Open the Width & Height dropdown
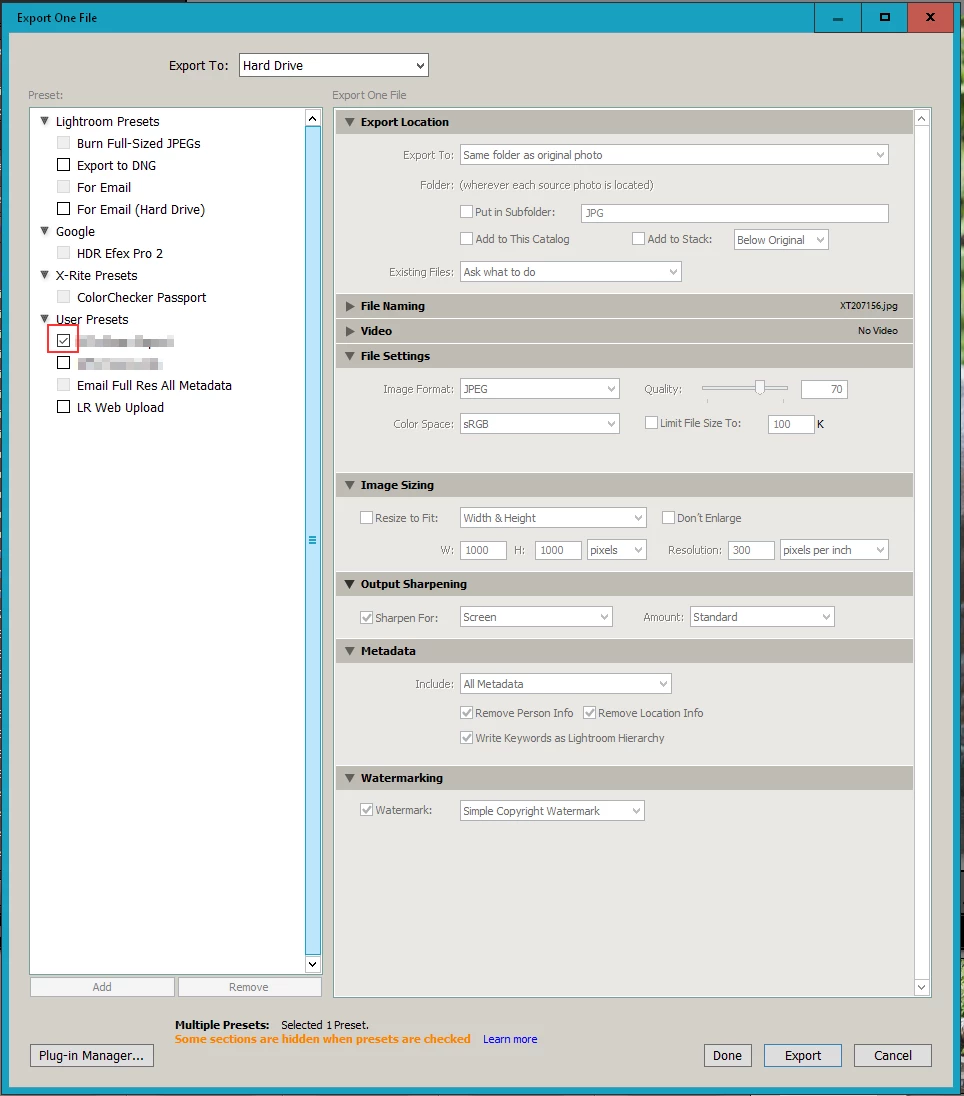 coord(553,518)
